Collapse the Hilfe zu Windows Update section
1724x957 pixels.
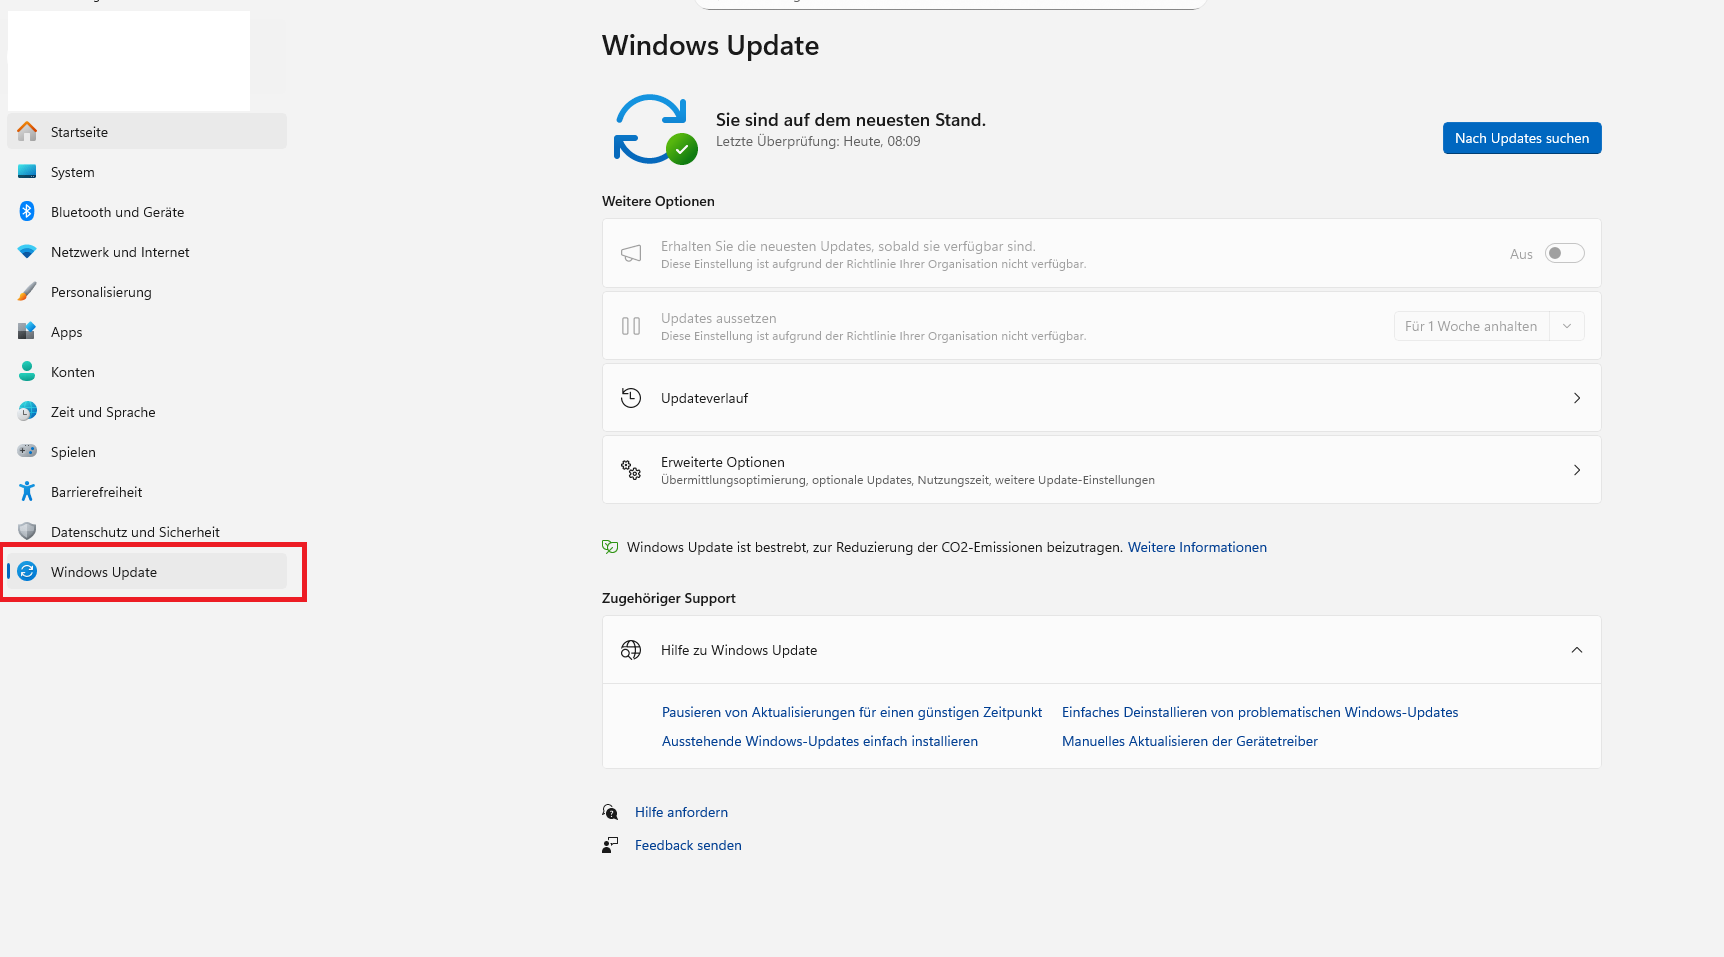pyautogui.click(x=1576, y=650)
